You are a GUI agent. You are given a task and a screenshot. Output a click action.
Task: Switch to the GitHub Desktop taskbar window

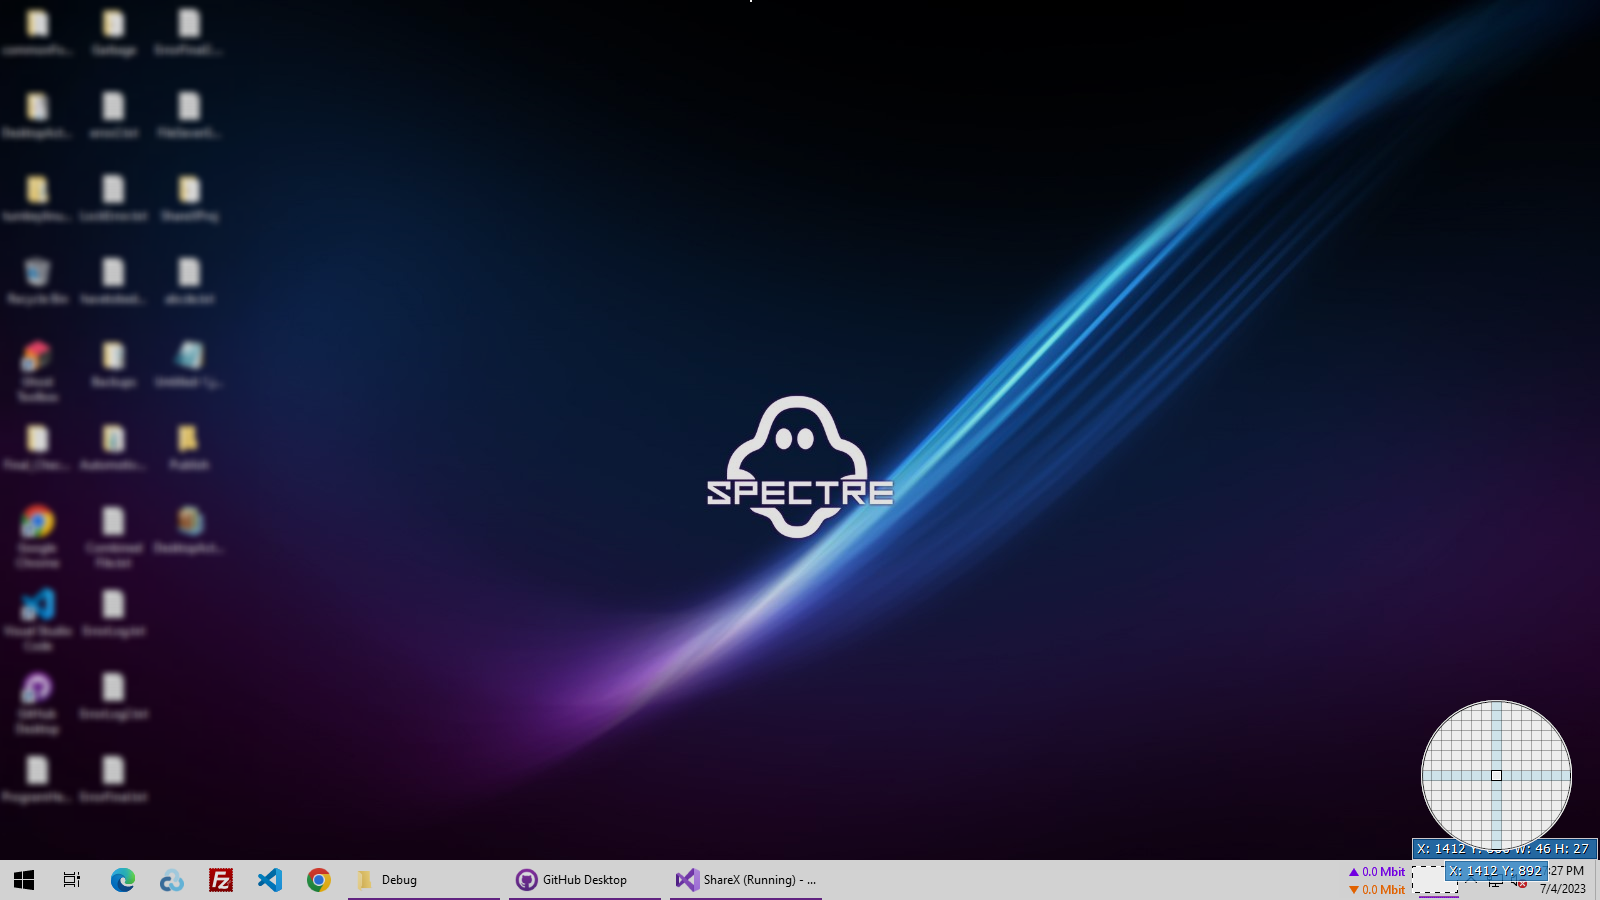click(x=585, y=880)
